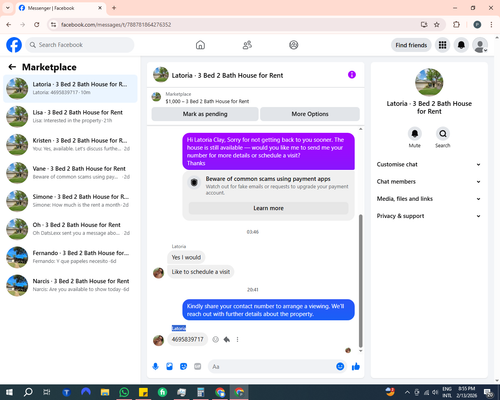
Task: Choose a GIF icon
Action: 198,367
